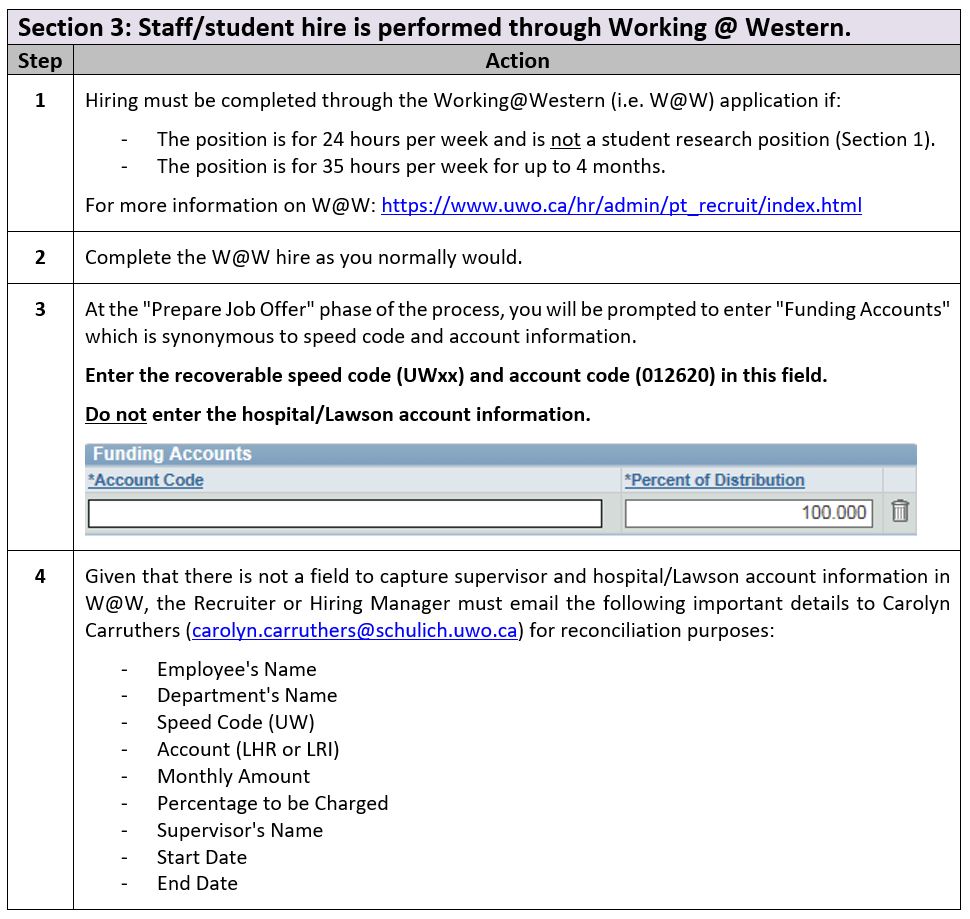The height and width of the screenshot is (919, 970).
Task: Select the Step column header
Action: point(40,61)
